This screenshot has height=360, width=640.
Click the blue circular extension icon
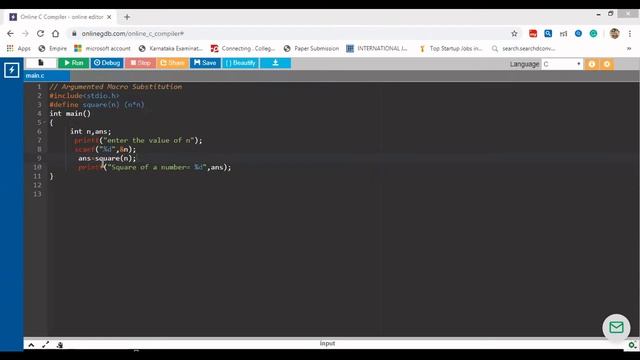click(x=578, y=33)
